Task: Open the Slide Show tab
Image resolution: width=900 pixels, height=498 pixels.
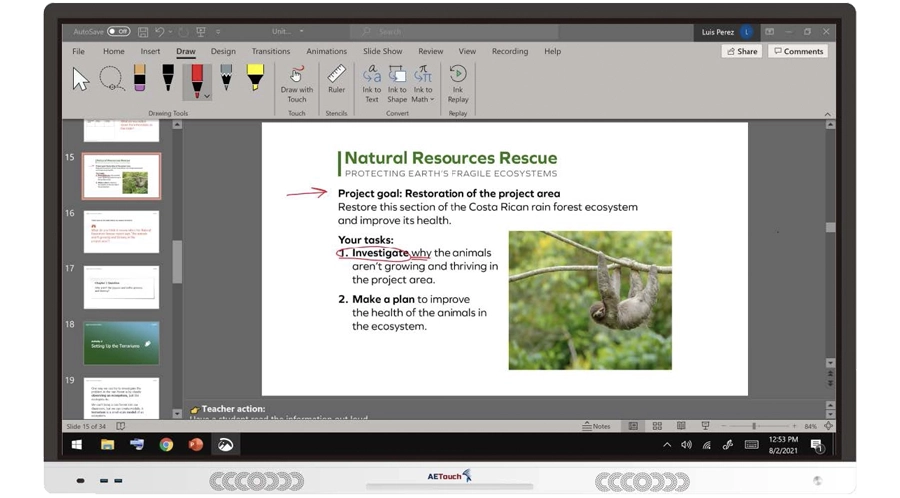Action: tap(382, 51)
